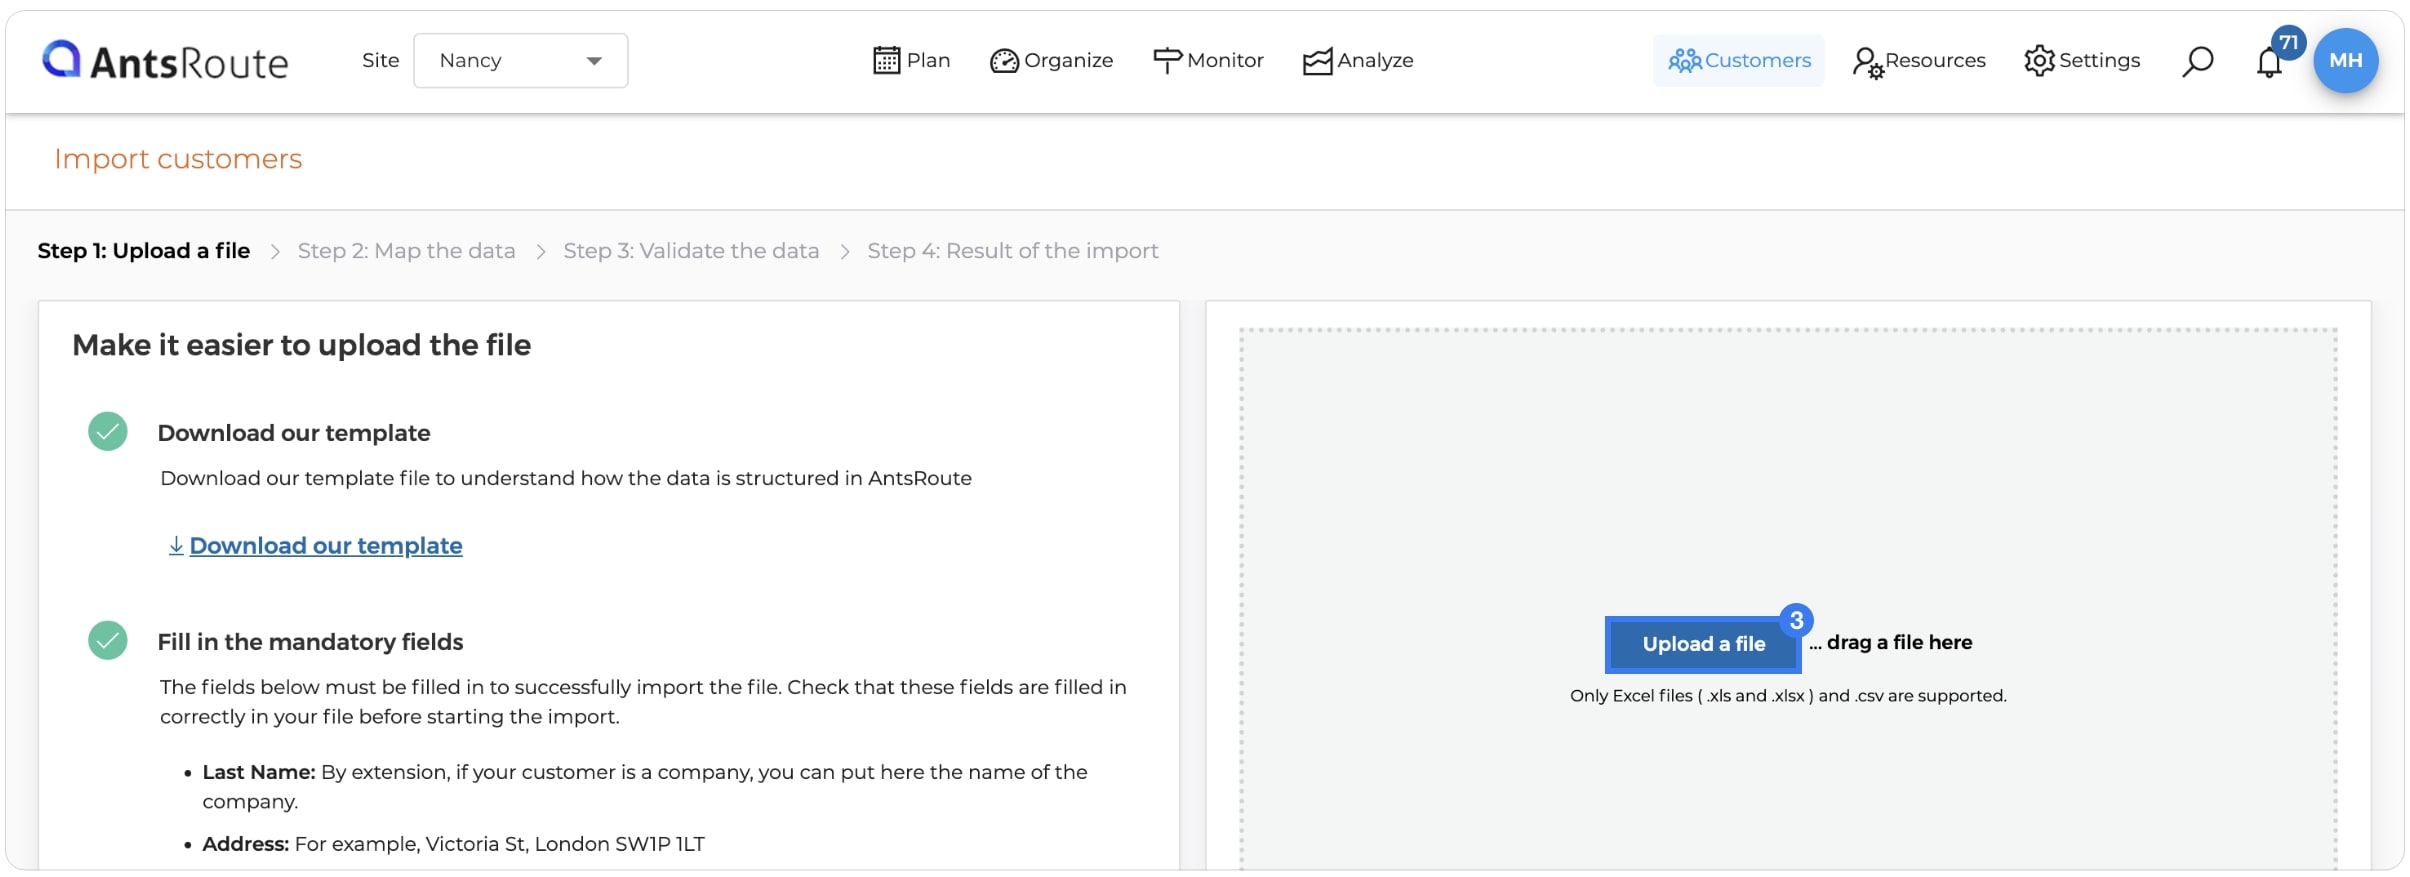Open search with the magnifier icon
Viewport: 2410px width, 877px height.
2197,61
